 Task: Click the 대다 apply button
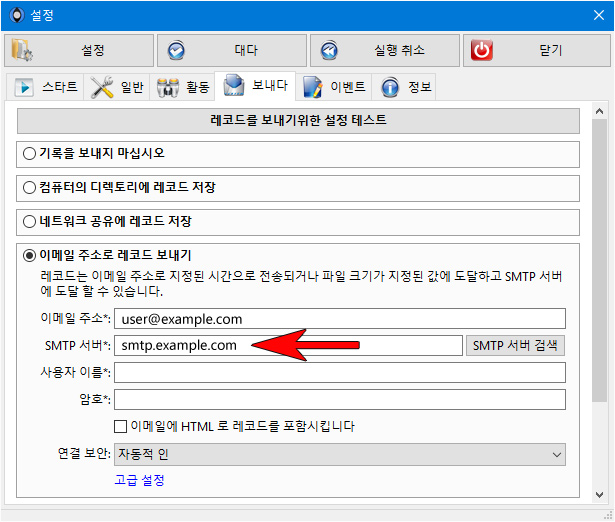[232, 50]
